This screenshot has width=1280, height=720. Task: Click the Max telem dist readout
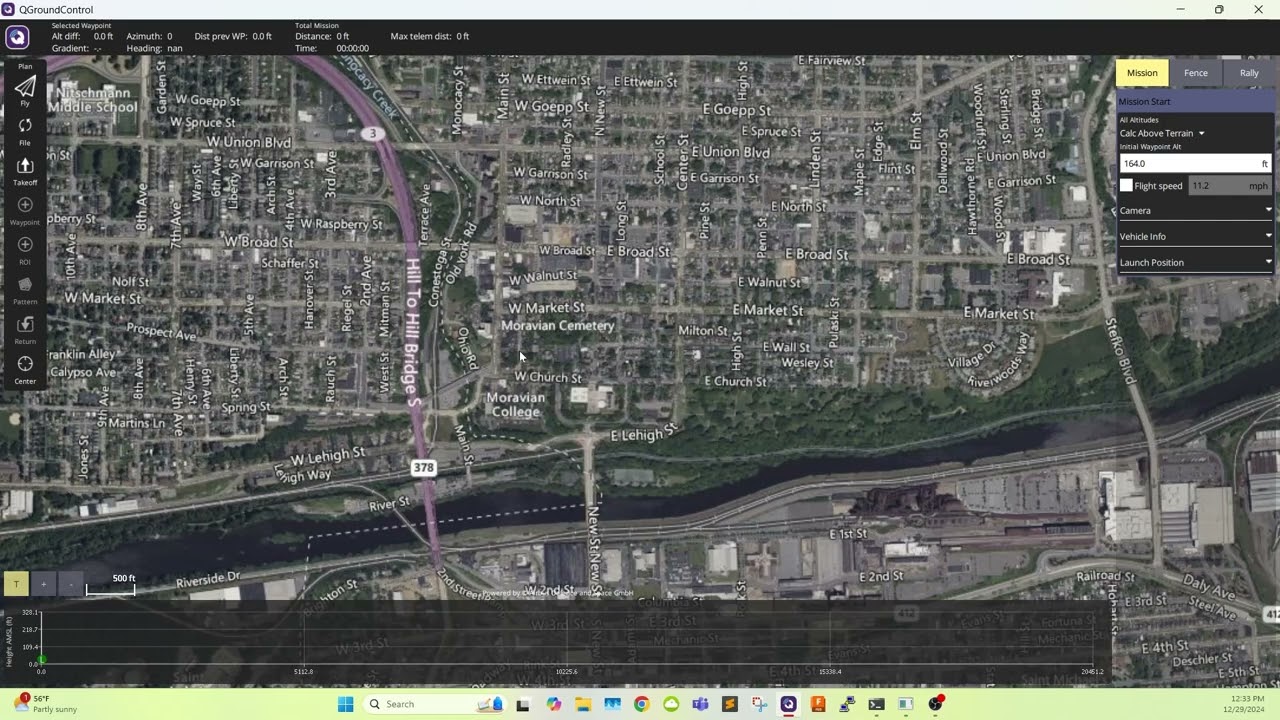(x=430, y=36)
